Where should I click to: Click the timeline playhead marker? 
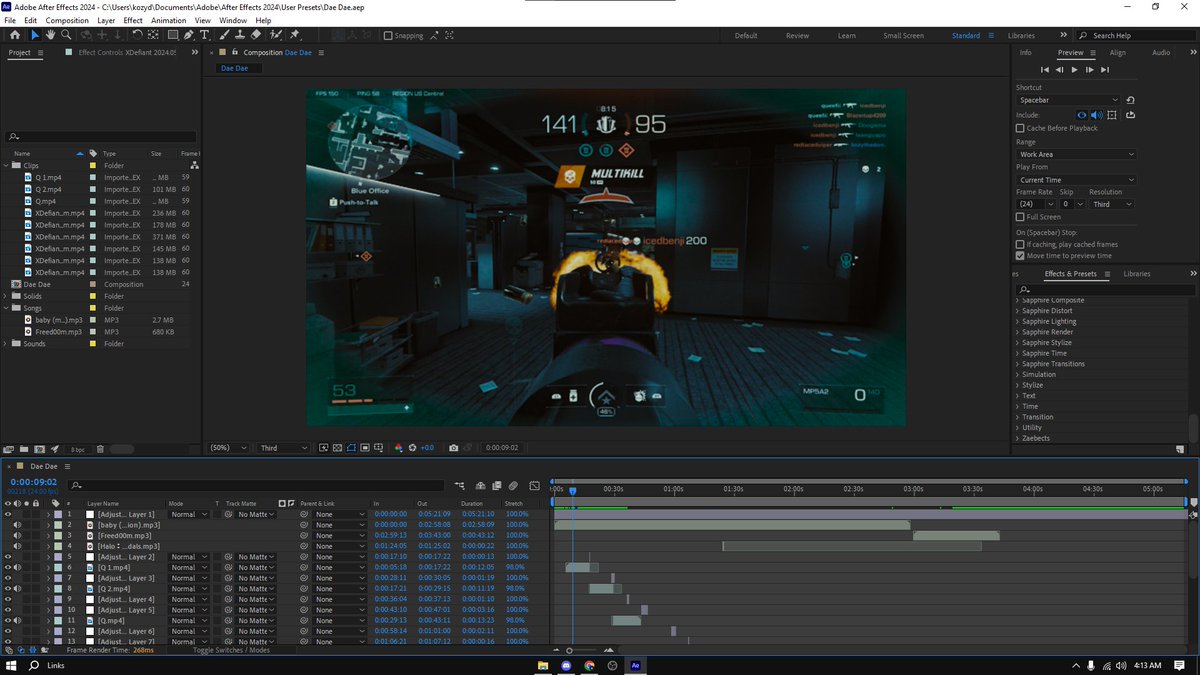[573, 490]
